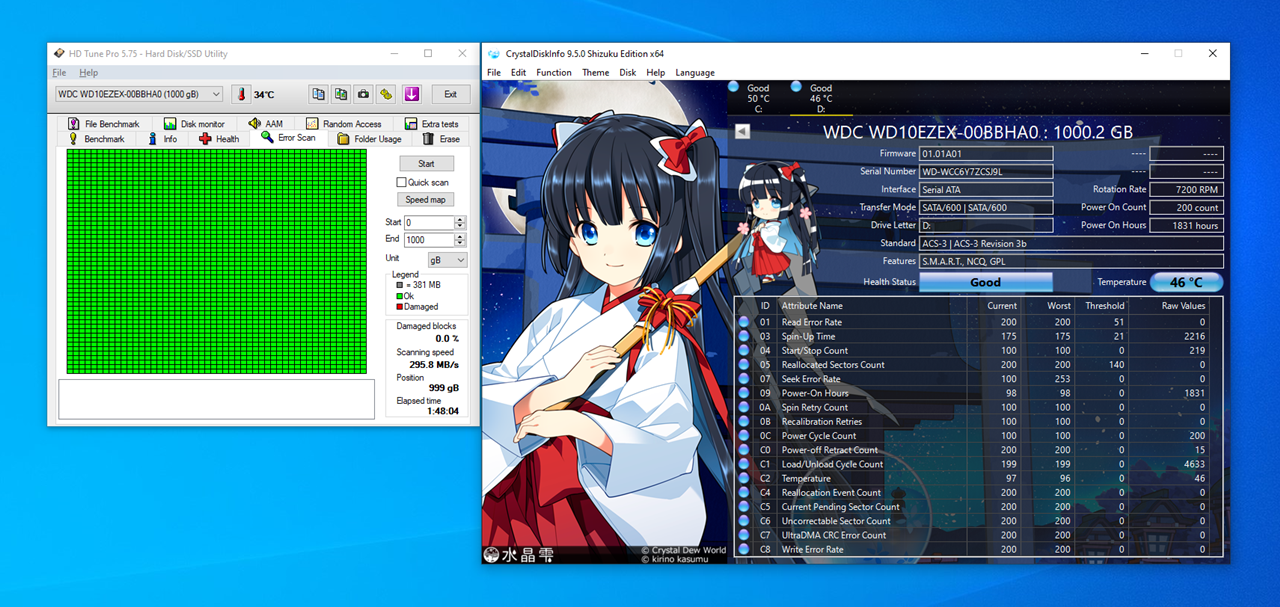The width and height of the screenshot is (1280, 607).
Task: Select the C: disk status orb
Action: point(734,87)
